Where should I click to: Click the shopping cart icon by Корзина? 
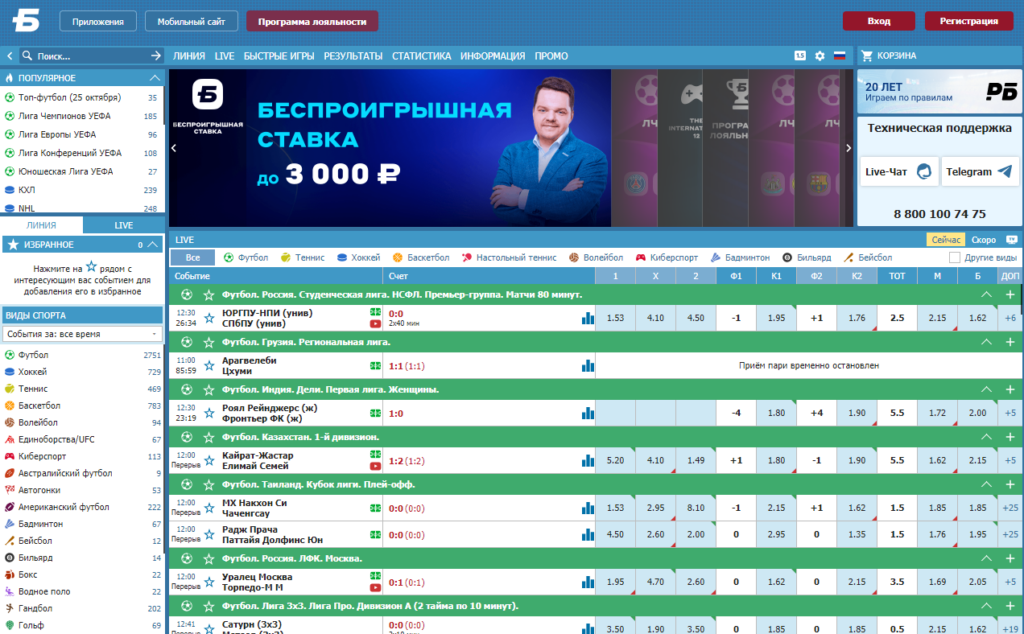[867, 56]
